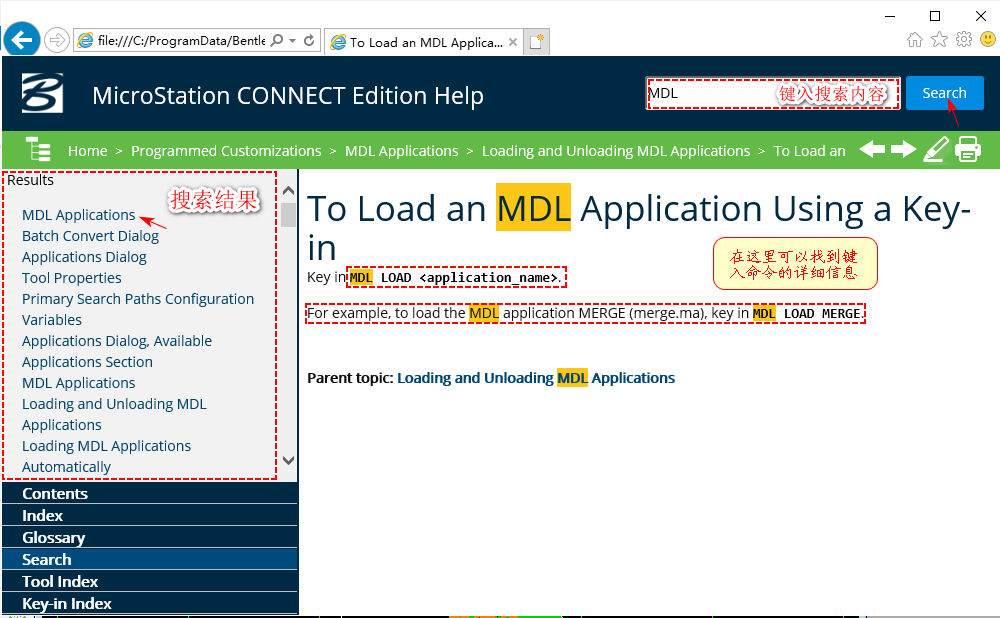This screenshot has height=618, width=1000.
Task: Open Primary Search Paths Configuration Variables result
Action: pos(138,309)
